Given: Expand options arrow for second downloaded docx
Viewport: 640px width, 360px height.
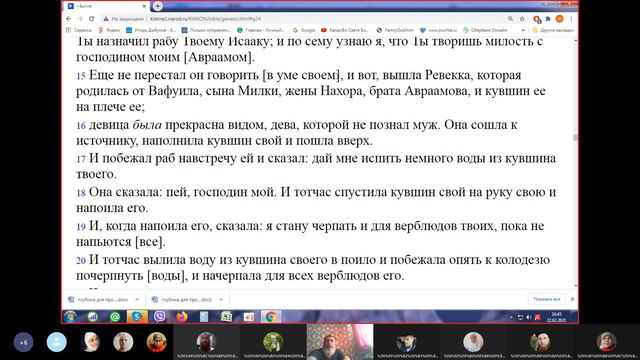Looking at the screenshot, I should (x=221, y=300).
